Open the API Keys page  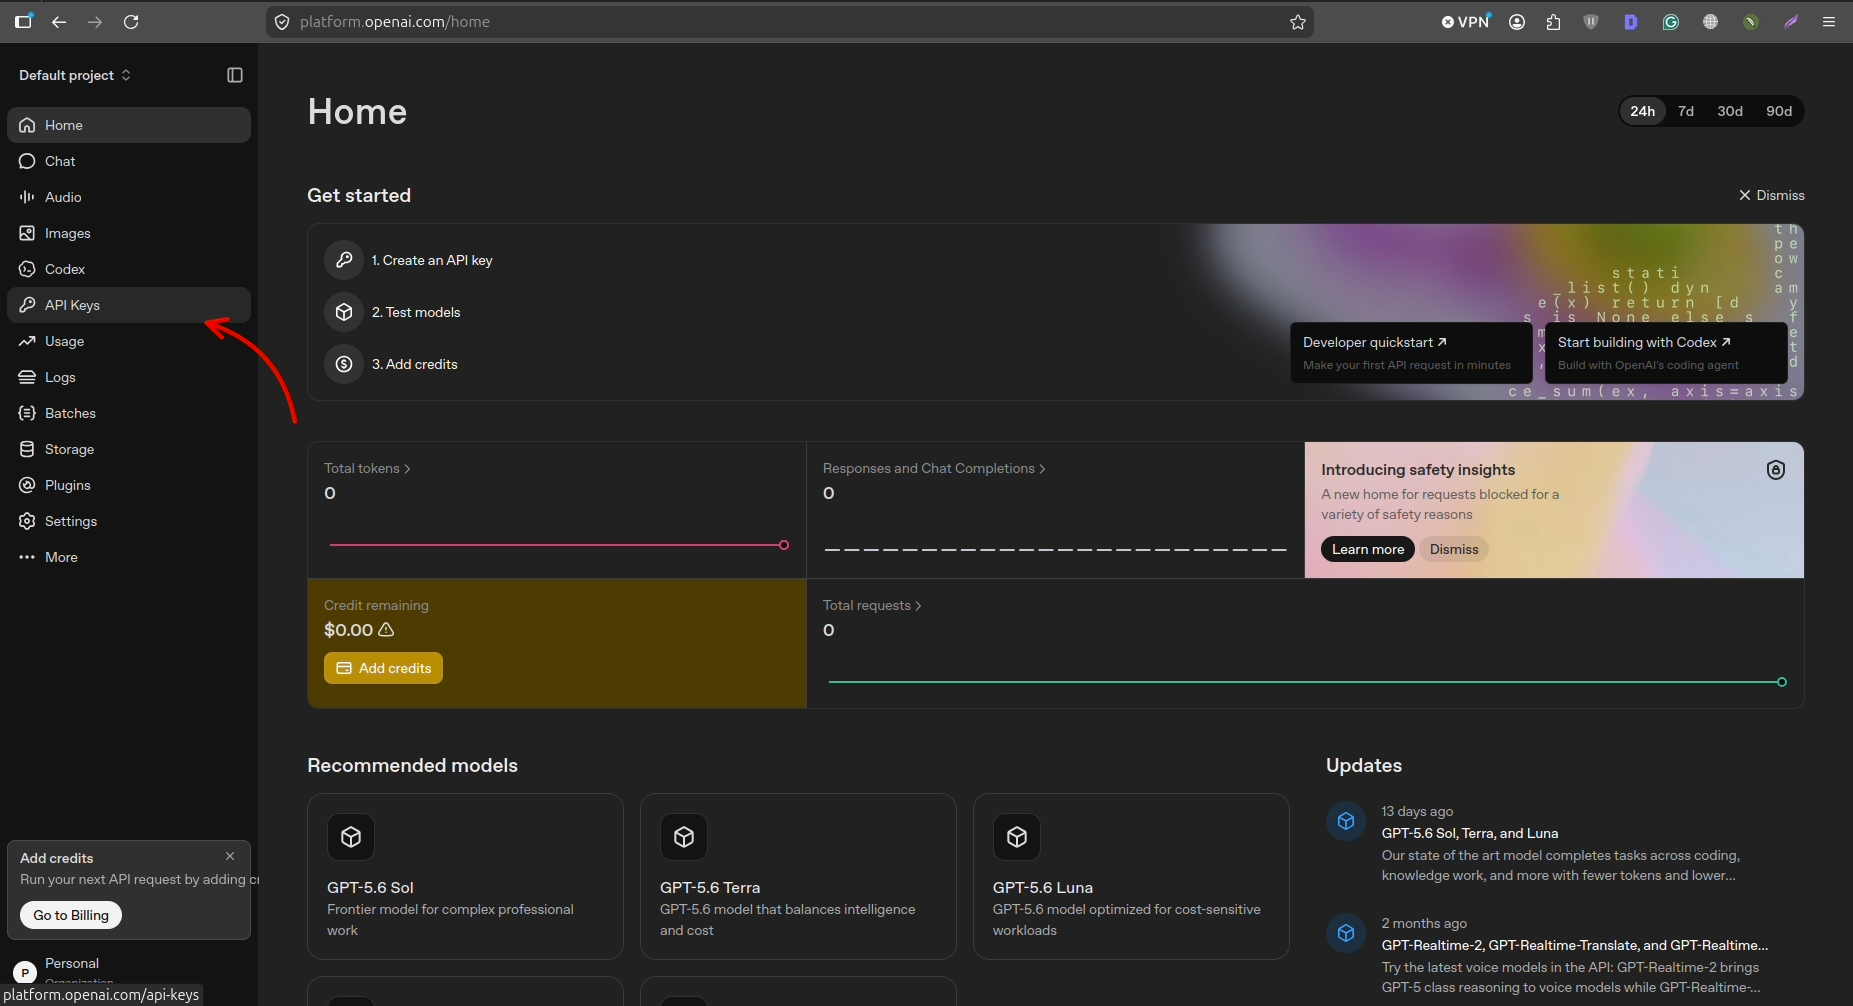point(128,305)
